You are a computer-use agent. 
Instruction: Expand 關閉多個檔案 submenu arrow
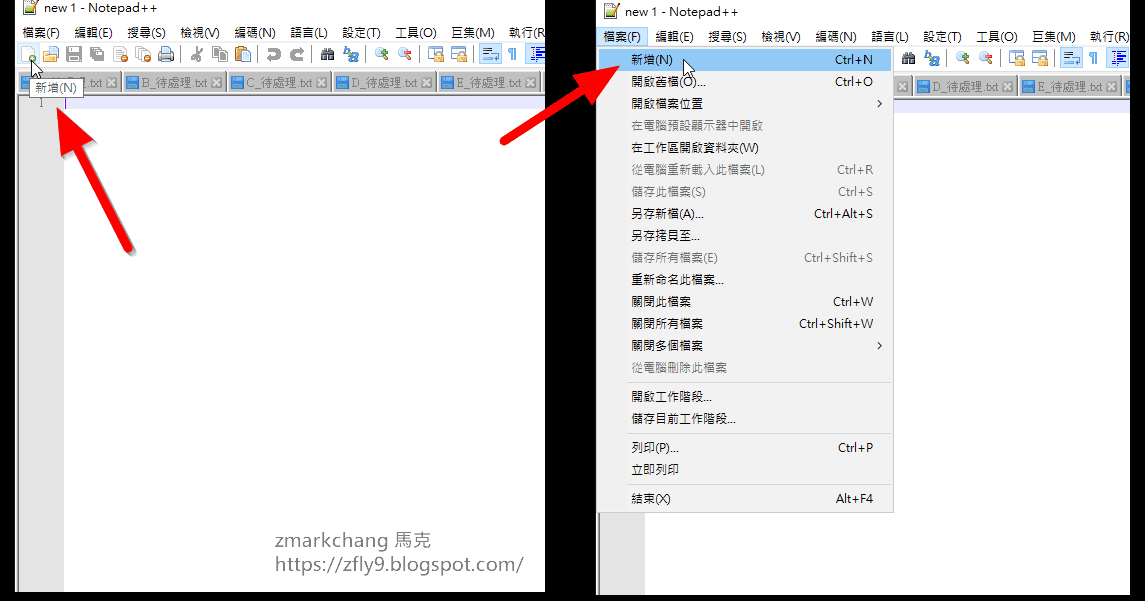pyautogui.click(x=879, y=345)
